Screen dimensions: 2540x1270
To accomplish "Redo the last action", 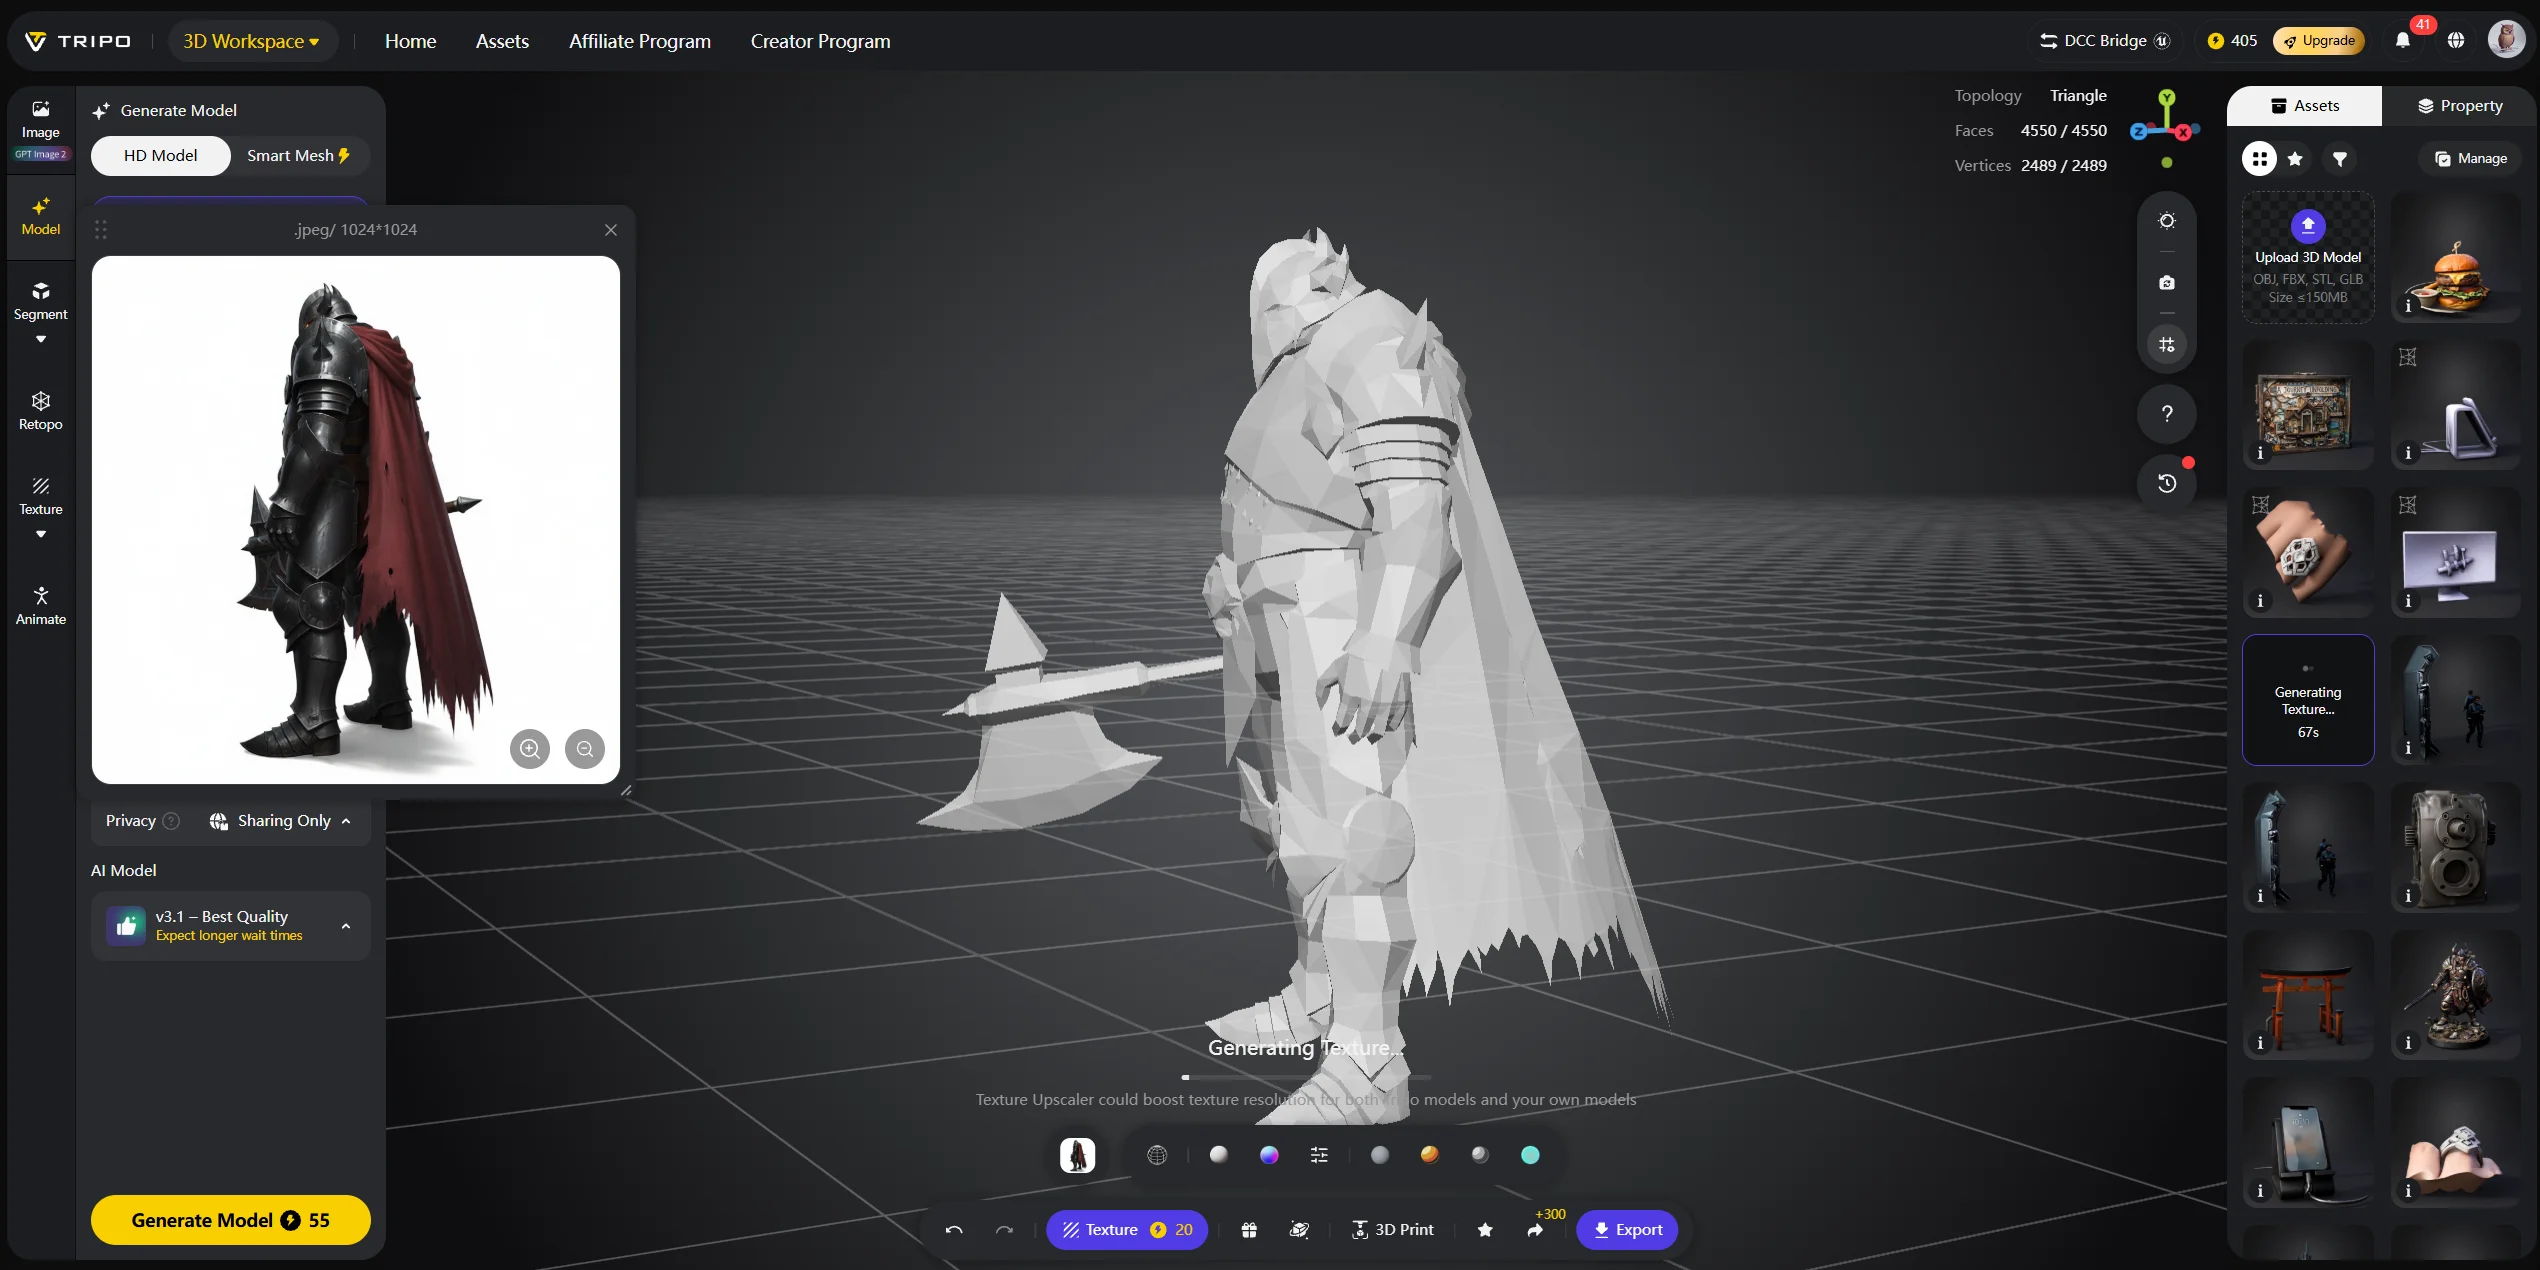I will point(1004,1230).
